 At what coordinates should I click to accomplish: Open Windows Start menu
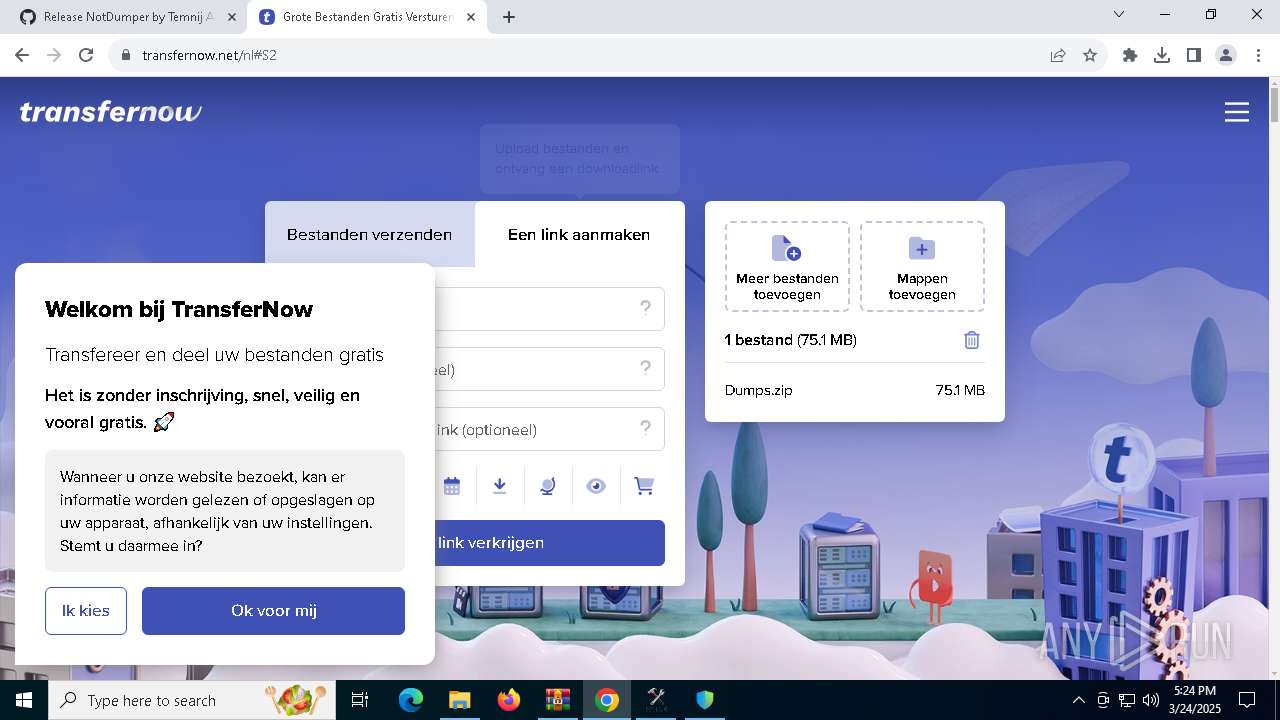coord(24,700)
